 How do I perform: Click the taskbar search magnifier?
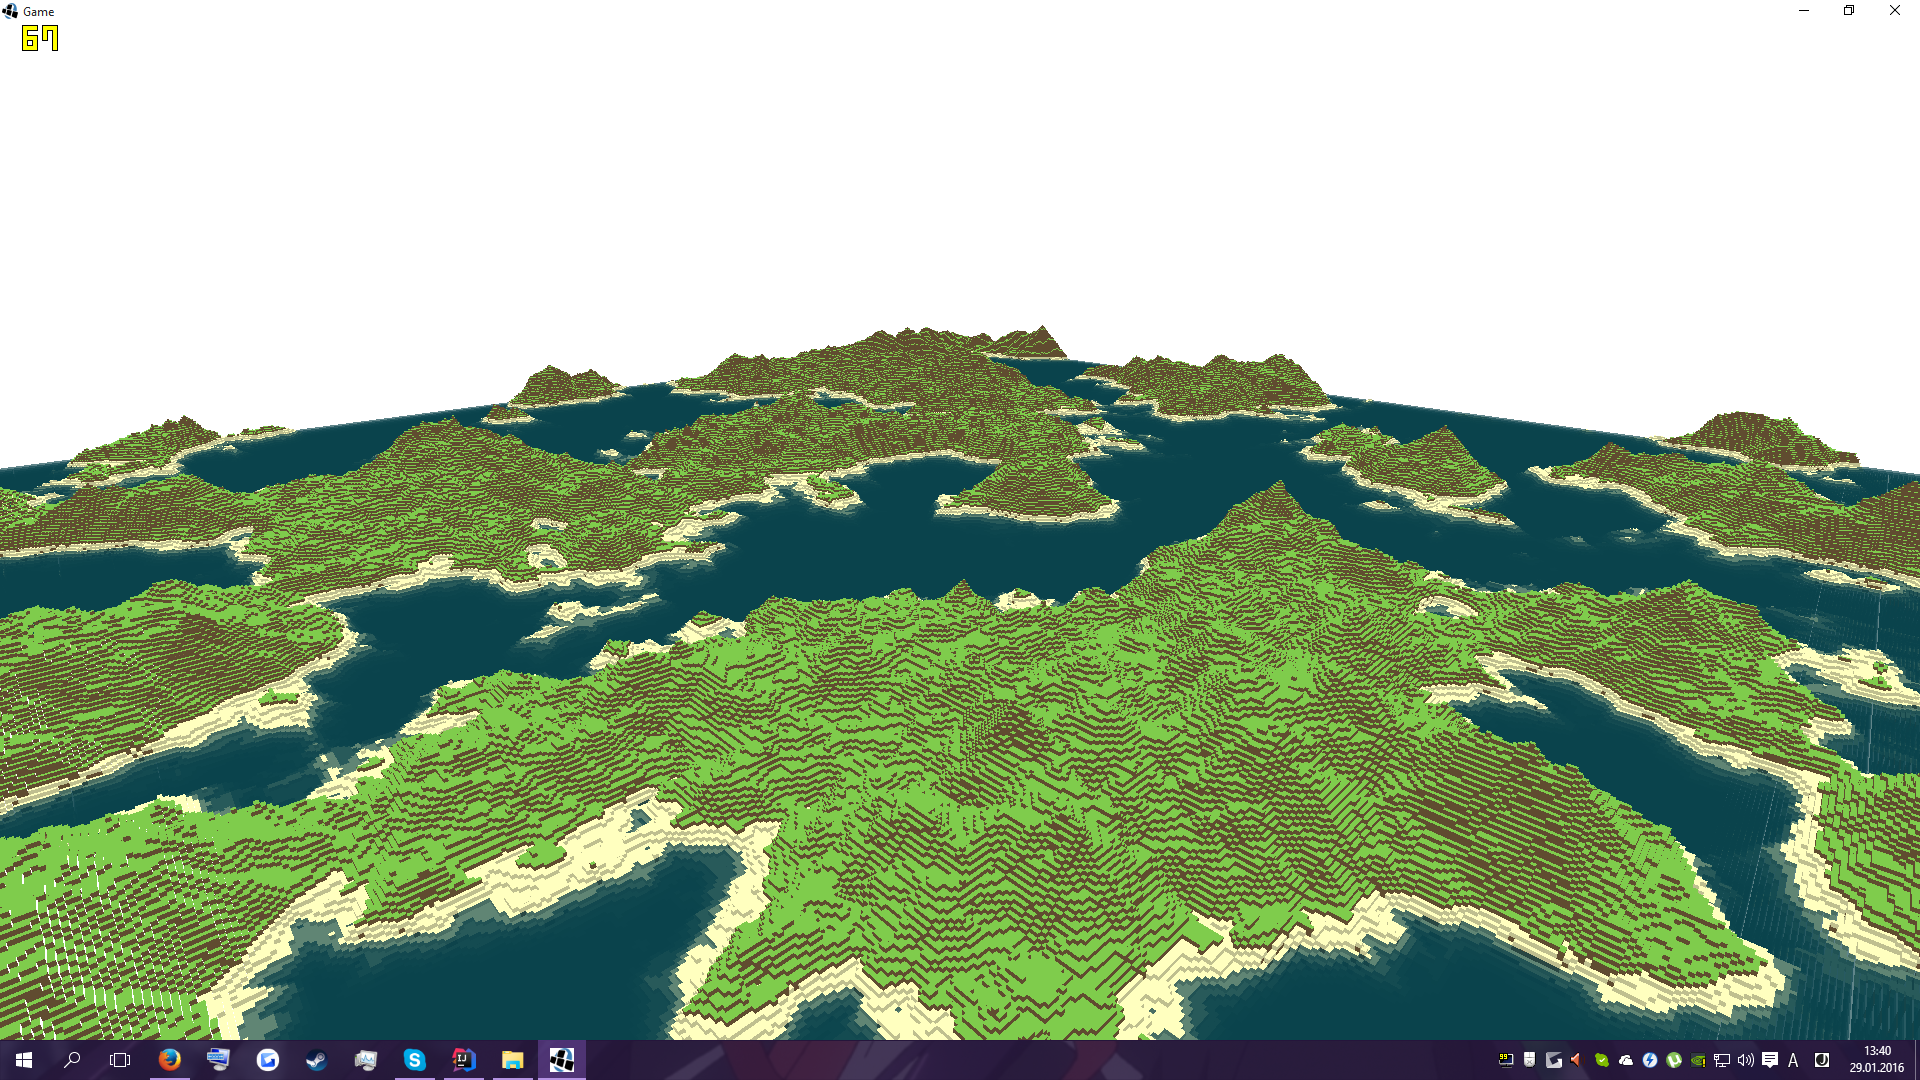pos(72,1060)
